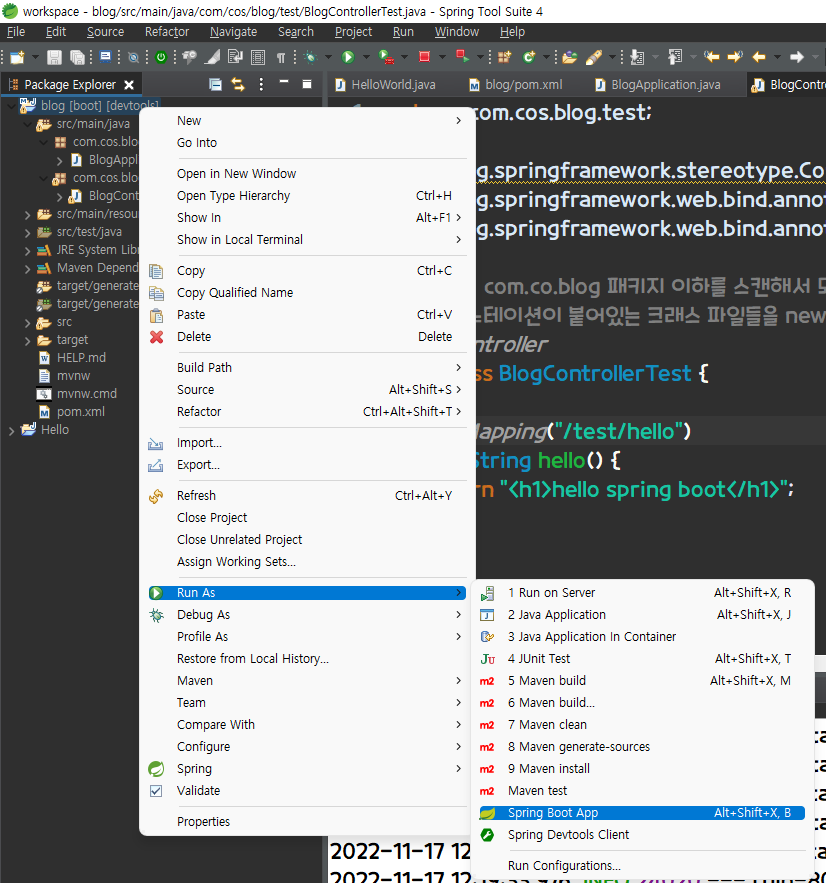Switch to the blog/pom.xml editor tab
The image size is (826, 883).
pyautogui.click(x=516, y=85)
